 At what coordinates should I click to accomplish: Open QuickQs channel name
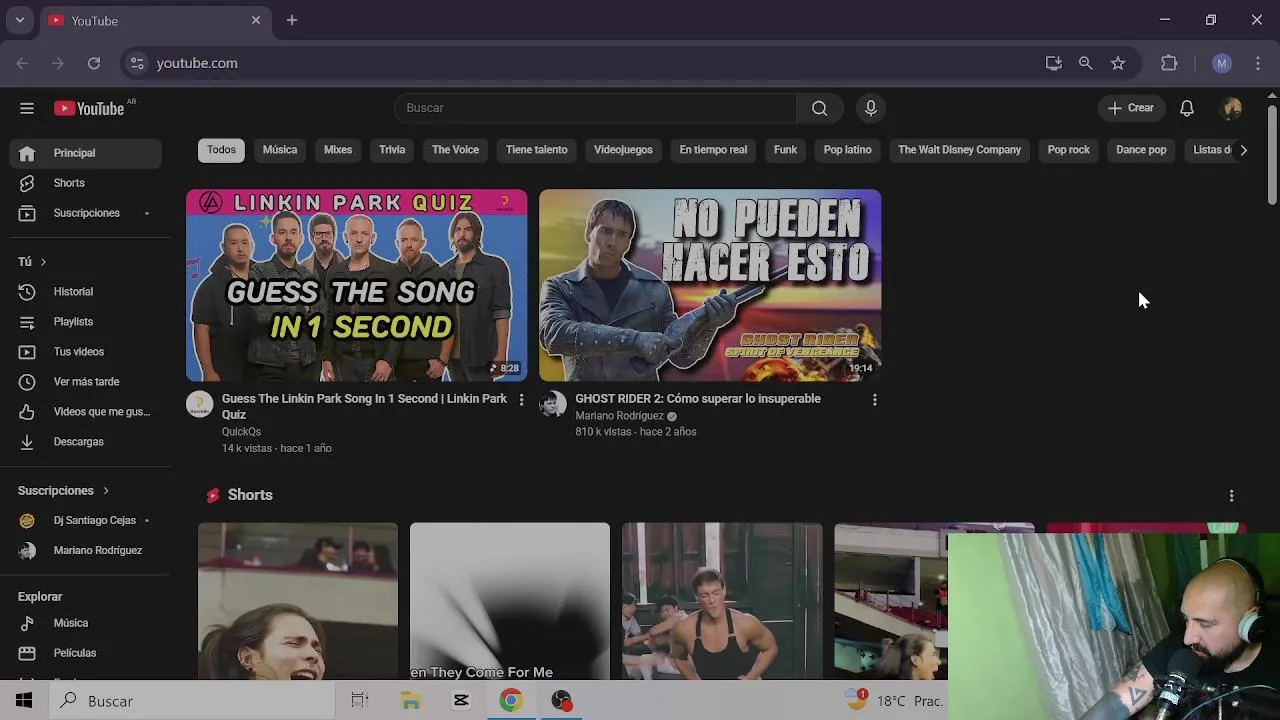point(241,432)
